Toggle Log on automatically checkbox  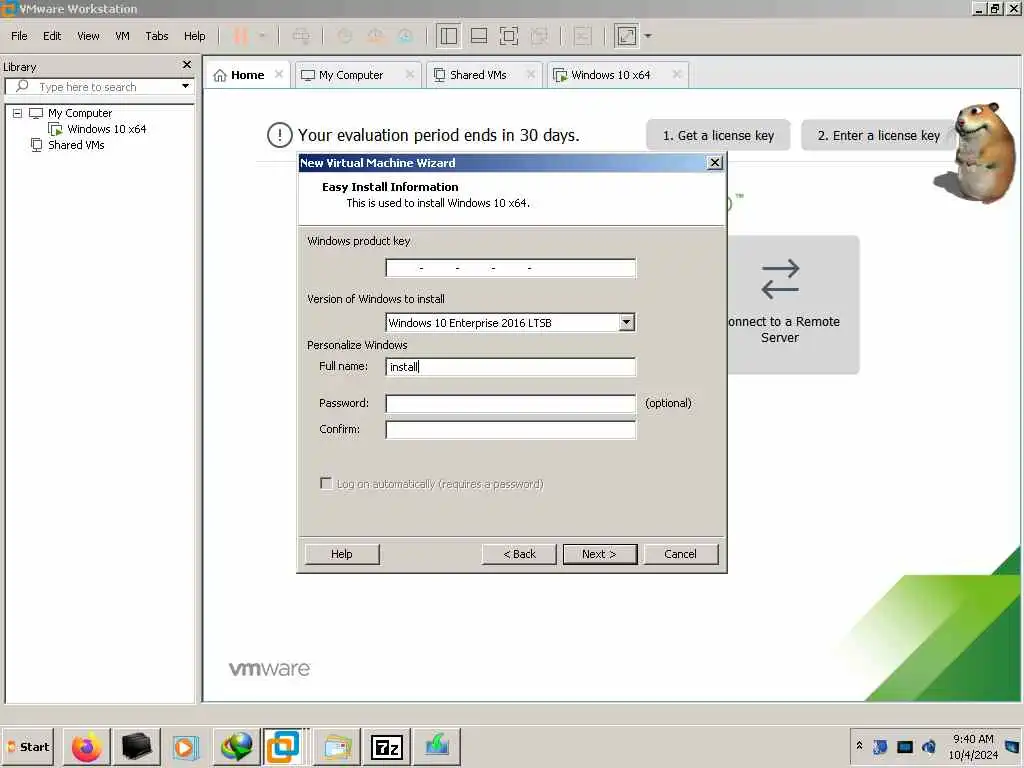(326, 483)
